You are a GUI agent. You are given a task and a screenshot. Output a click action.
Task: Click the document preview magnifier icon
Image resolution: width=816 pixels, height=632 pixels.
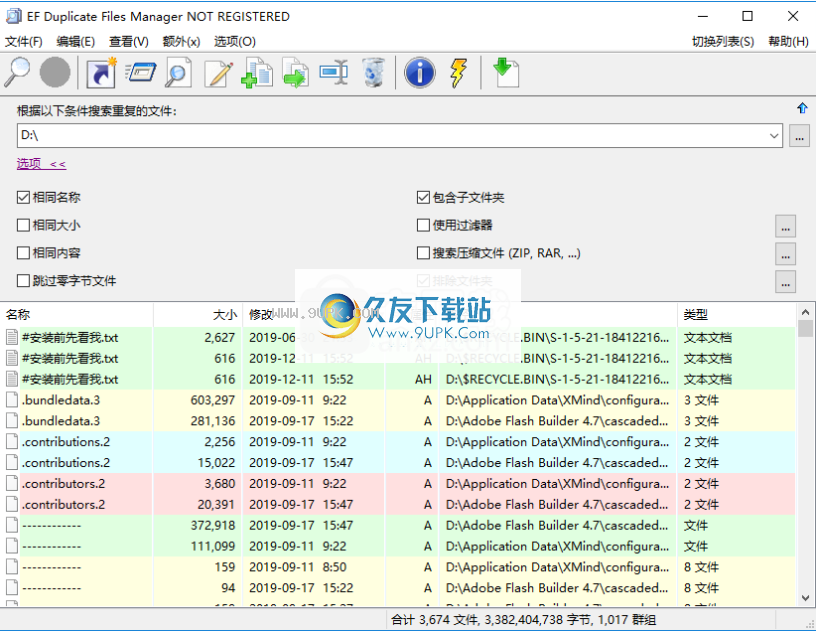tap(178, 72)
